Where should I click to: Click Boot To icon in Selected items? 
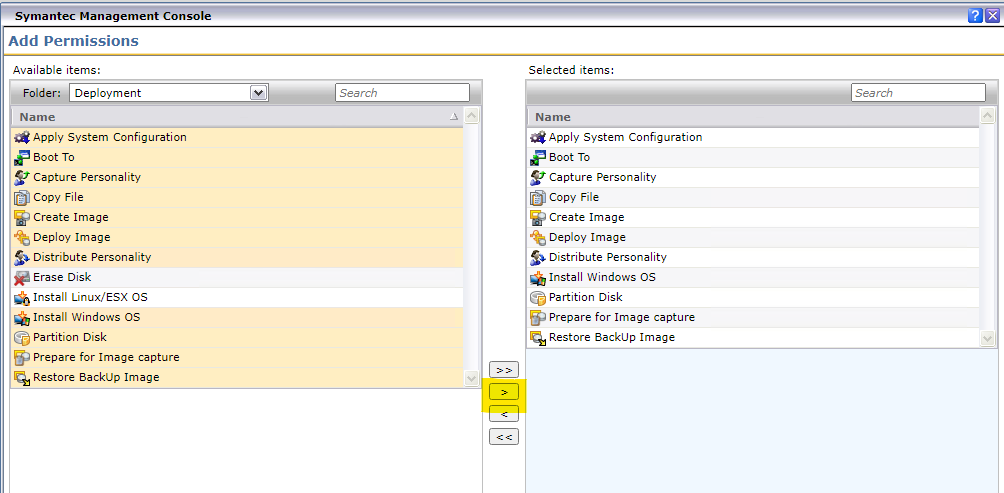point(538,157)
